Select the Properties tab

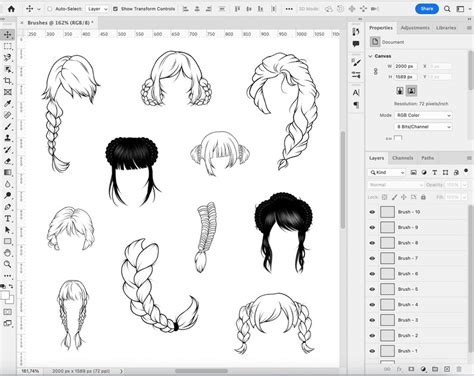381,28
